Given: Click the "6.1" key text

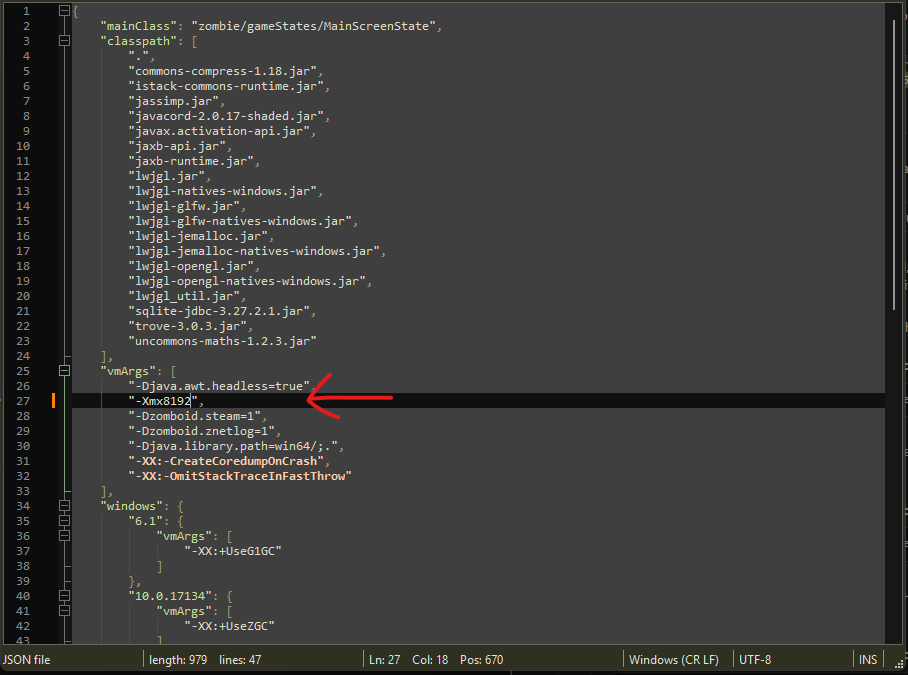Looking at the screenshot, I should (x=146, y=521).
